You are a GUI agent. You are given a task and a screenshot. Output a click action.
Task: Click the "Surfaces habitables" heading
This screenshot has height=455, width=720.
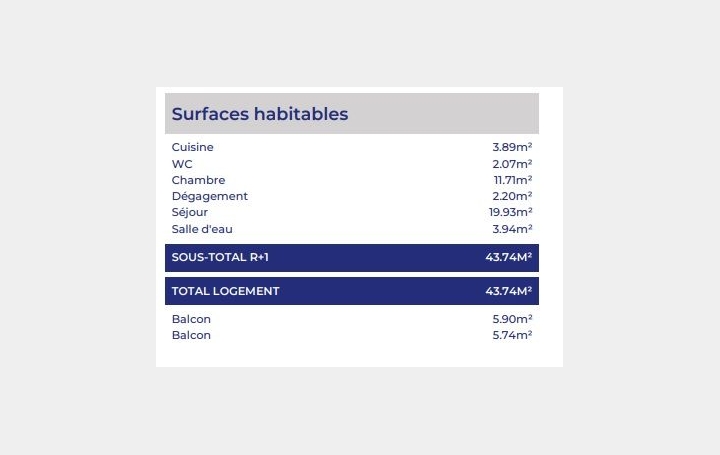coord(260,114)
